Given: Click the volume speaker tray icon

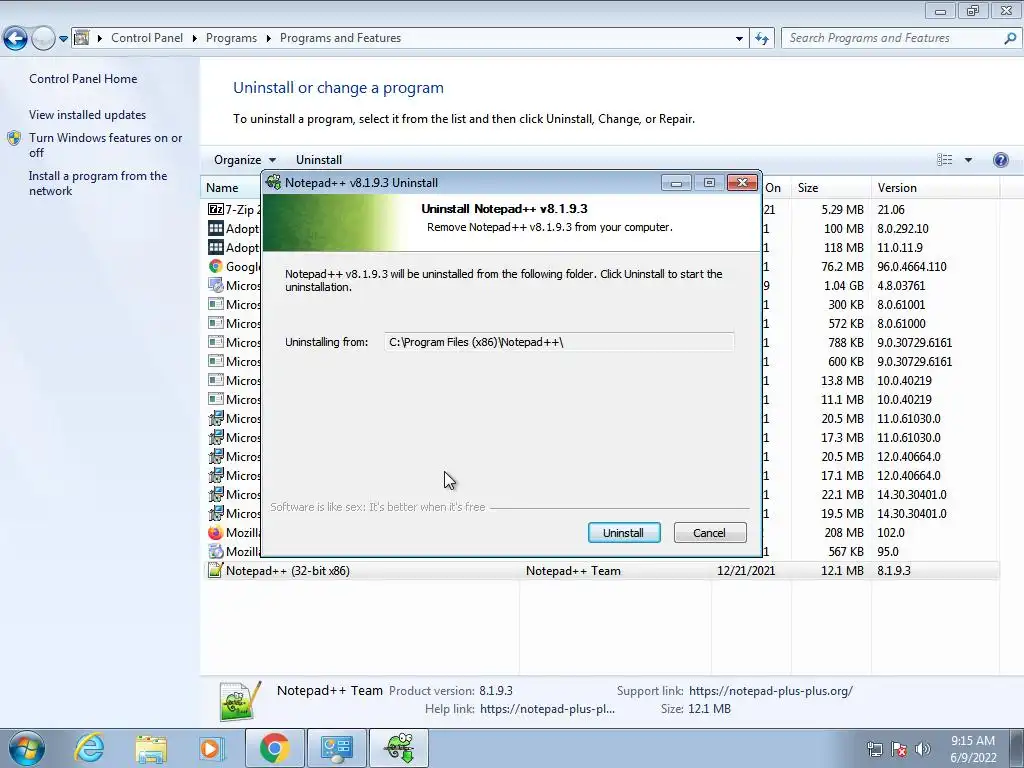Looking at the screenshot, I should point(923,749).
